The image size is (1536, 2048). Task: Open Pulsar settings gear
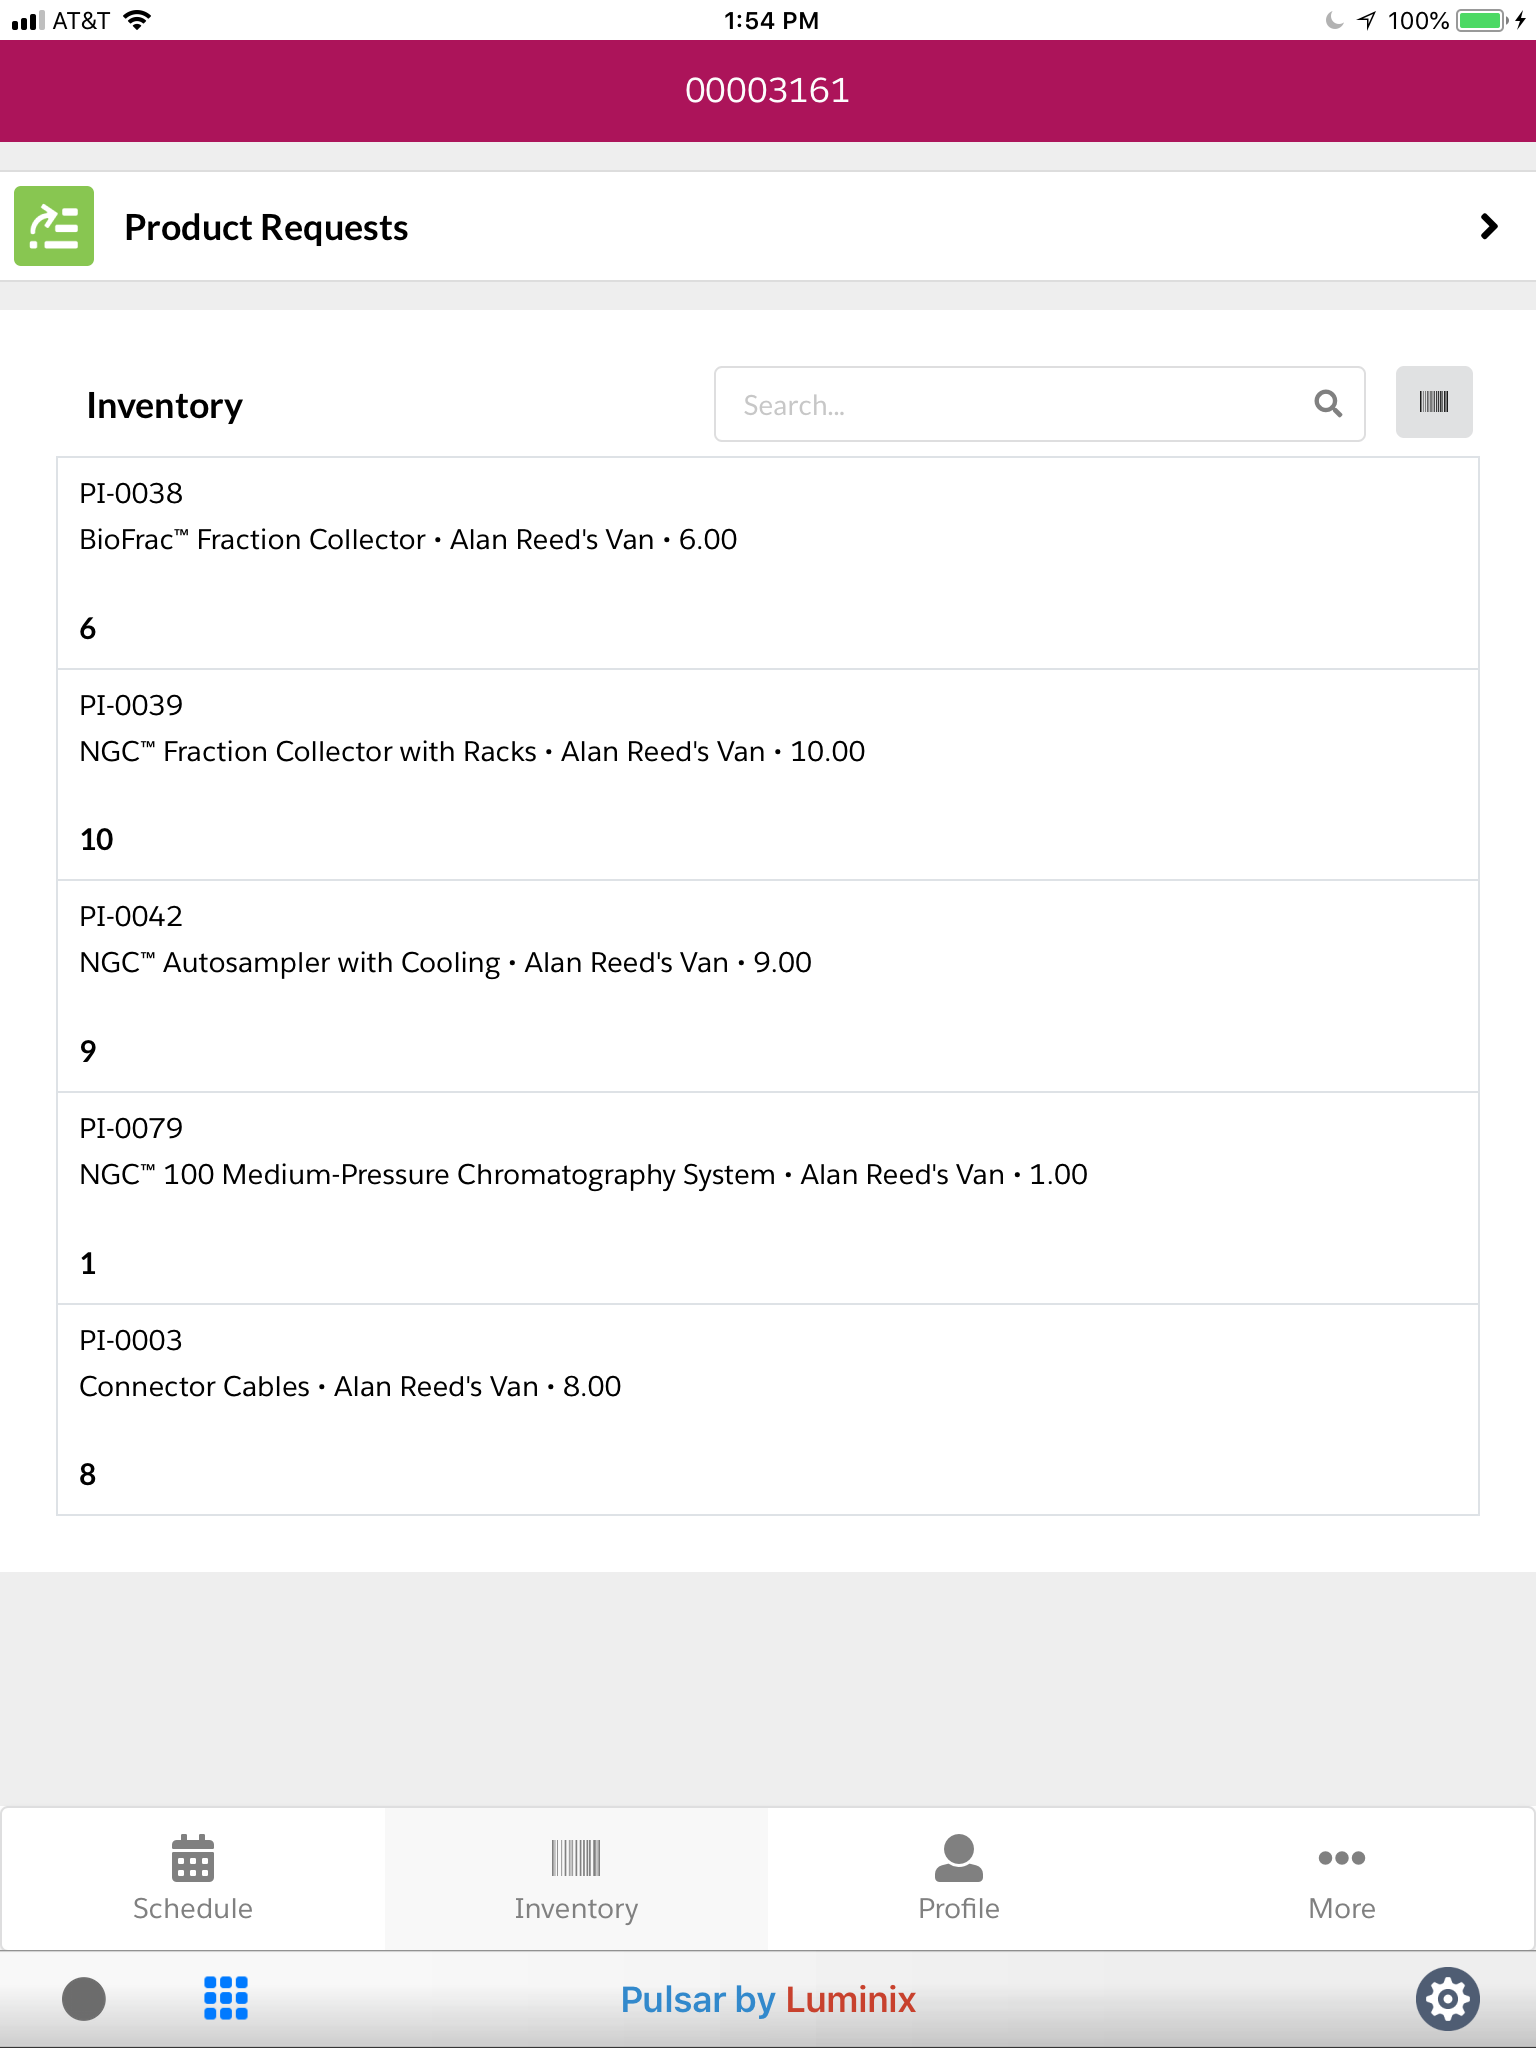1447,1998
